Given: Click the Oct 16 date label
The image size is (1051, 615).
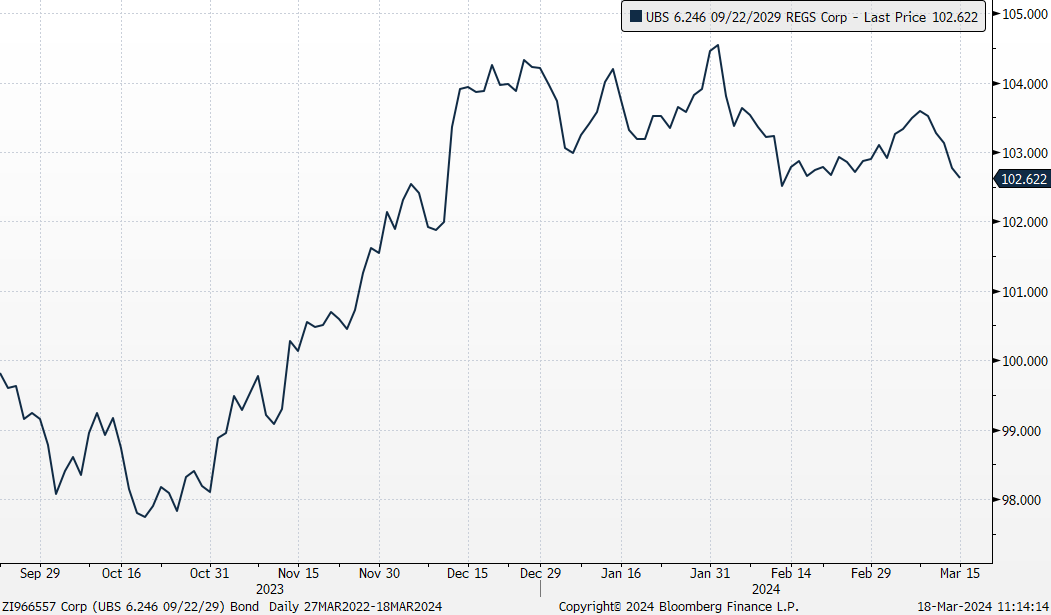Looking at the screenshot, I should click(121, 573).
